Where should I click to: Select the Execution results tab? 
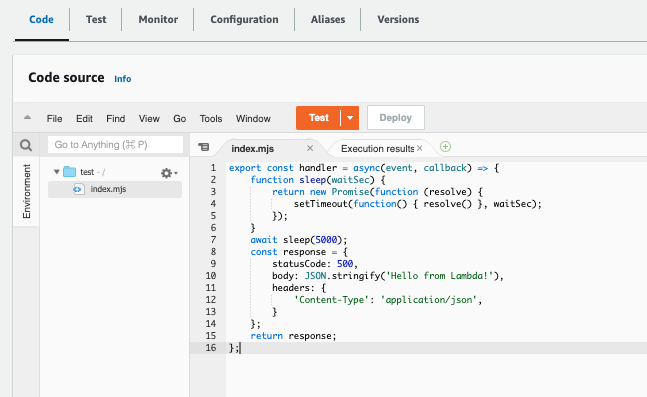pyautogui.click(x=378, y=149)
